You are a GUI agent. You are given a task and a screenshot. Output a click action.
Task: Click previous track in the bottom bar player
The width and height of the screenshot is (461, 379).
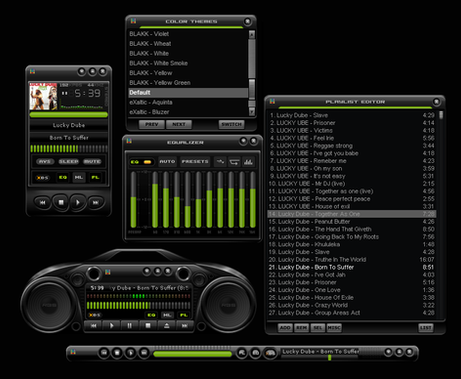tap(104, 352)
